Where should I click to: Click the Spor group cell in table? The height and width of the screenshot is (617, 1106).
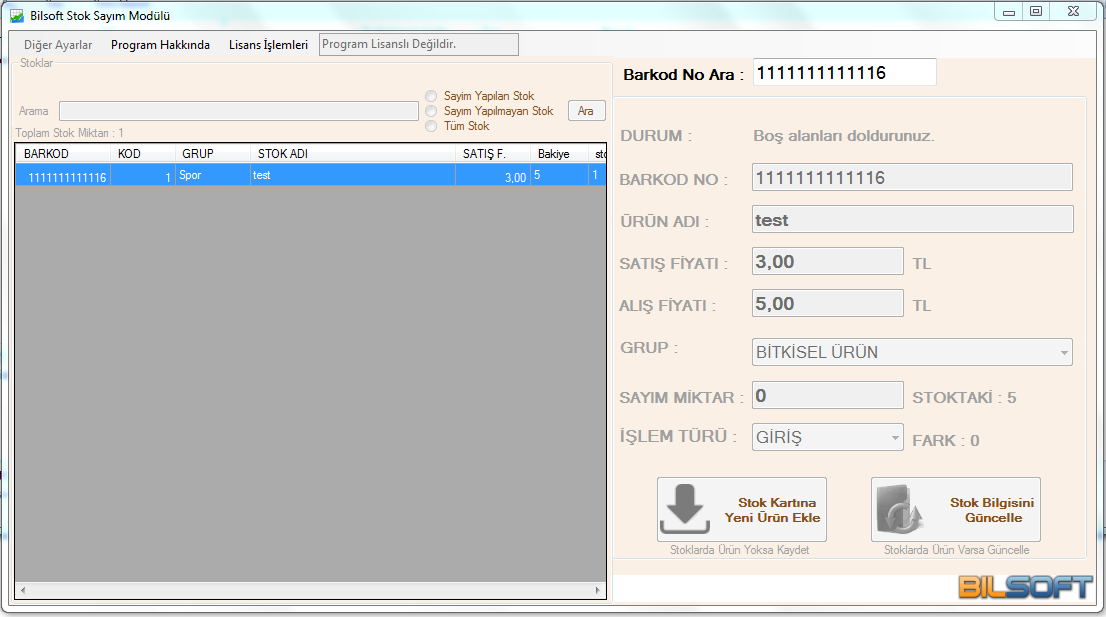click(212, 176)
